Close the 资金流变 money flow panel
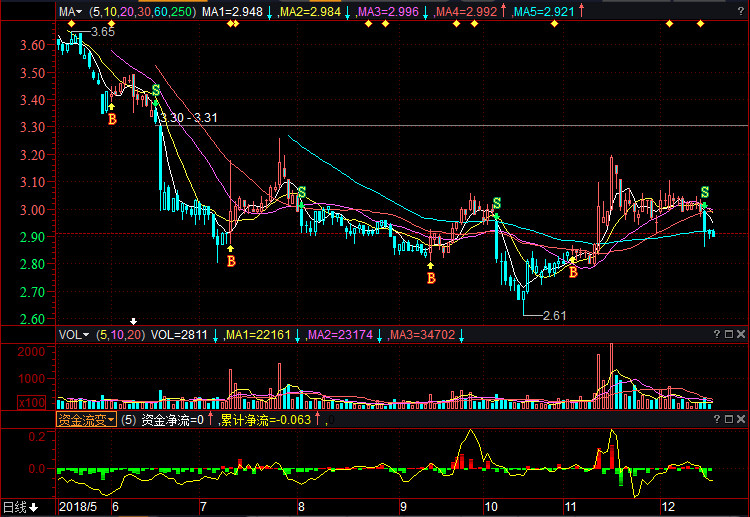Viewport: 750px width, 517px height. point(742,420)
